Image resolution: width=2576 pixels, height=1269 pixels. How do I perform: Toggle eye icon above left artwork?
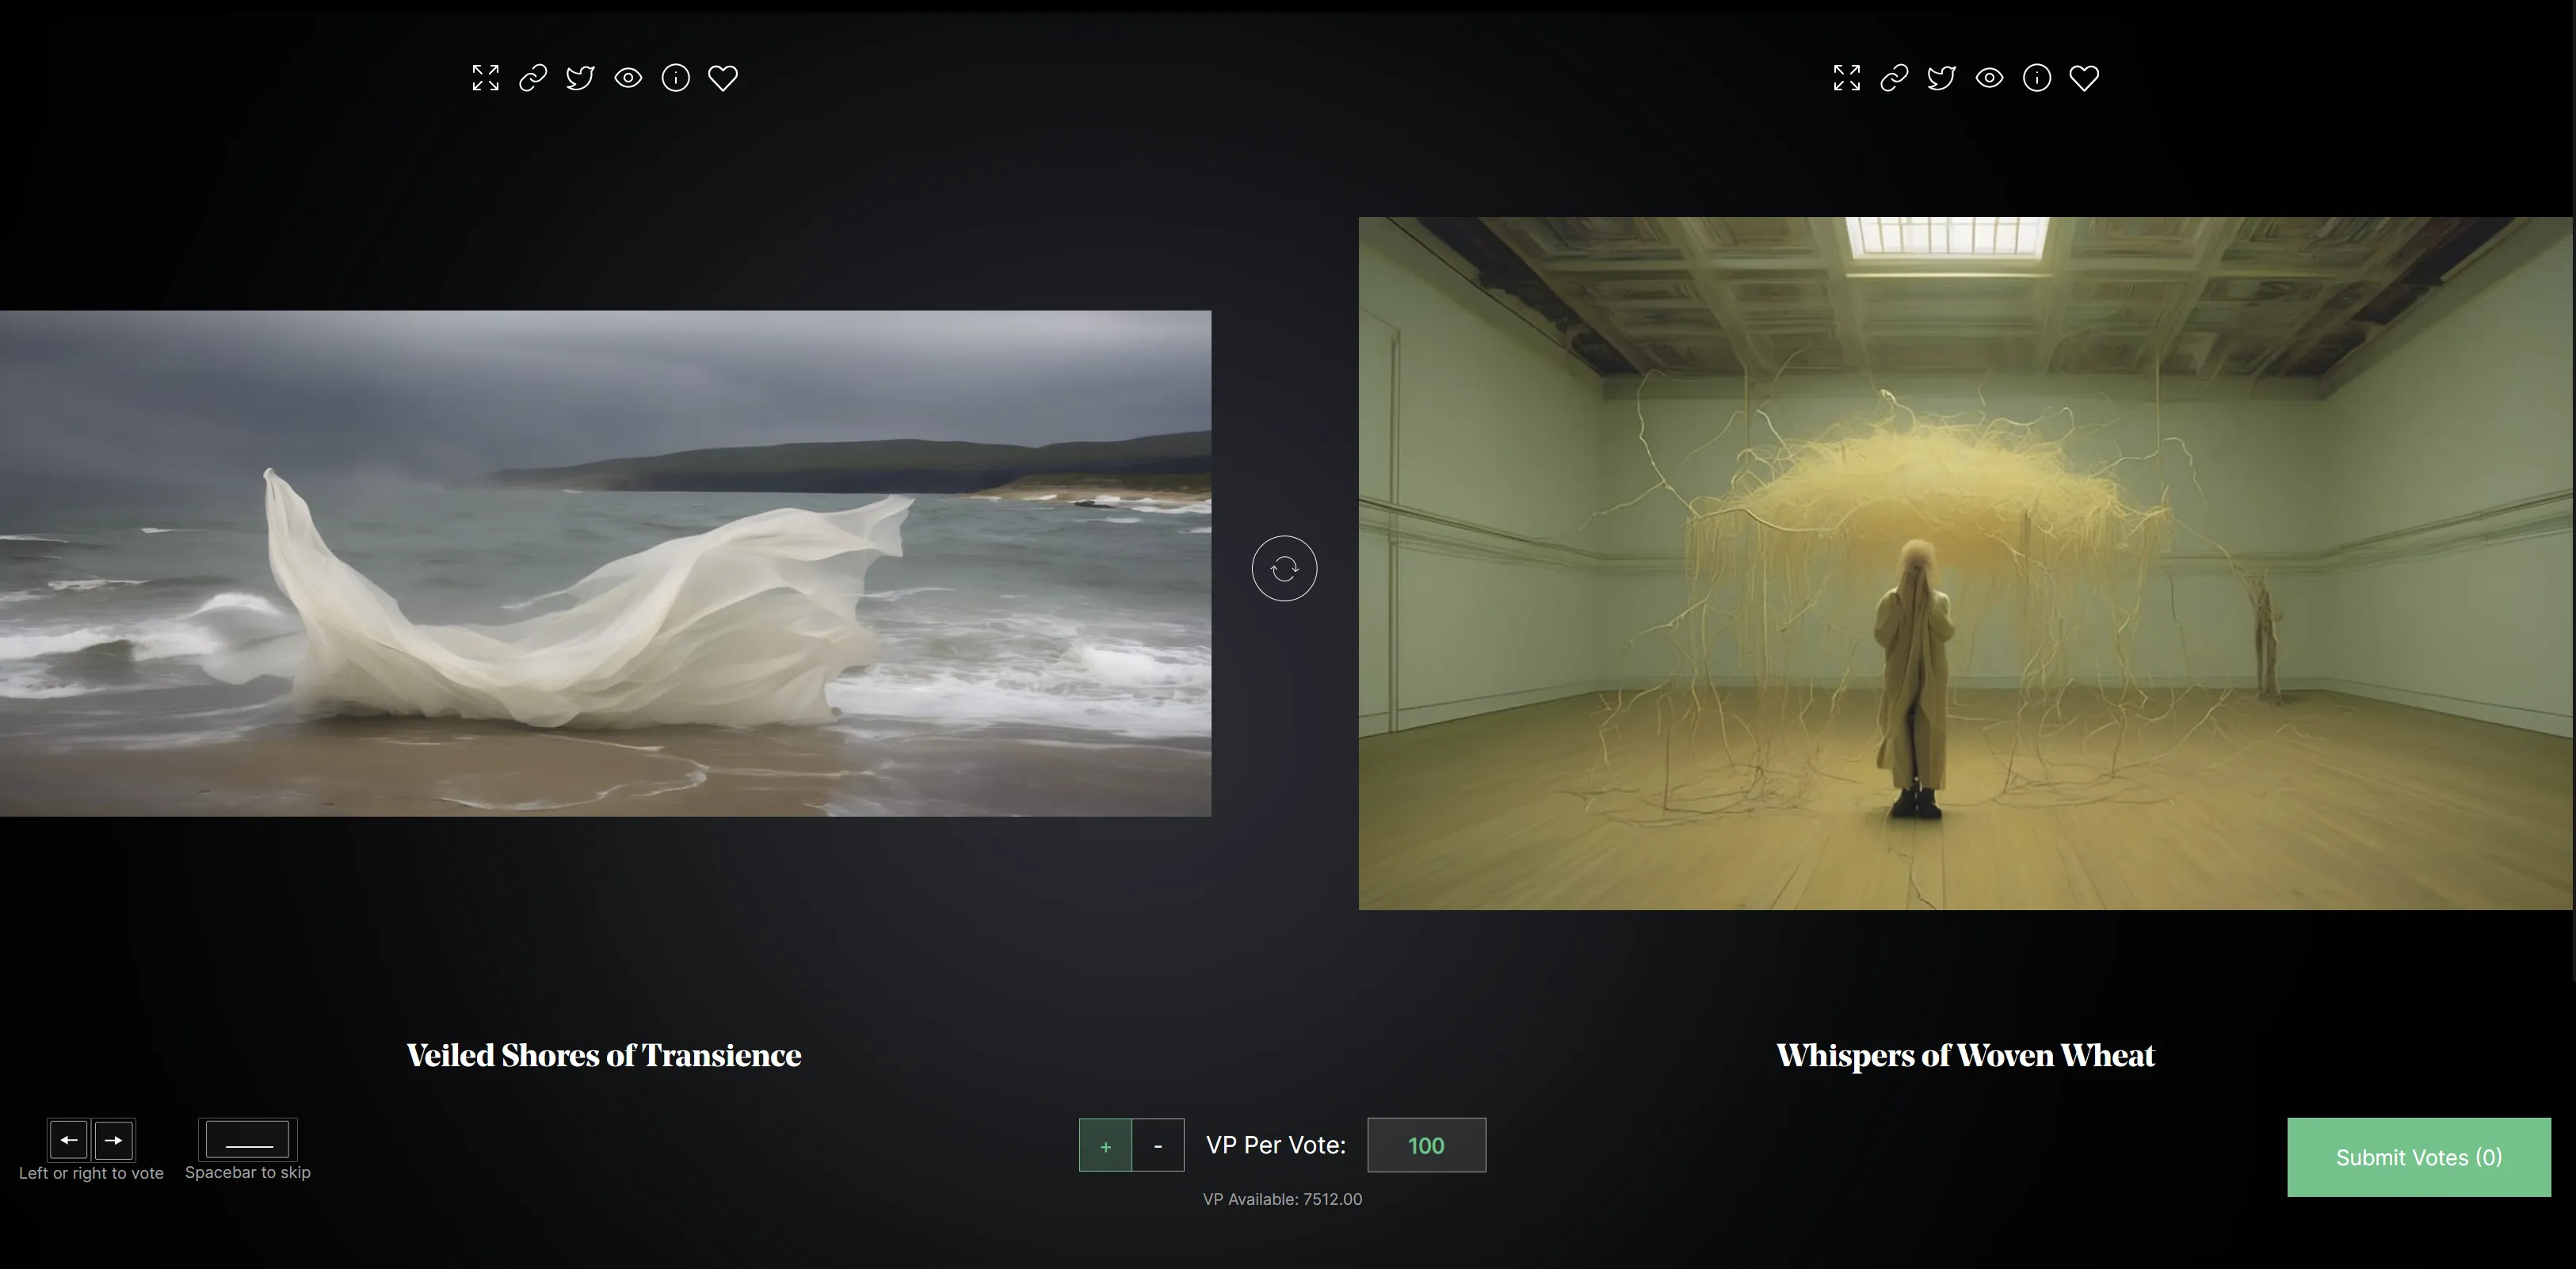pos(628,78)
